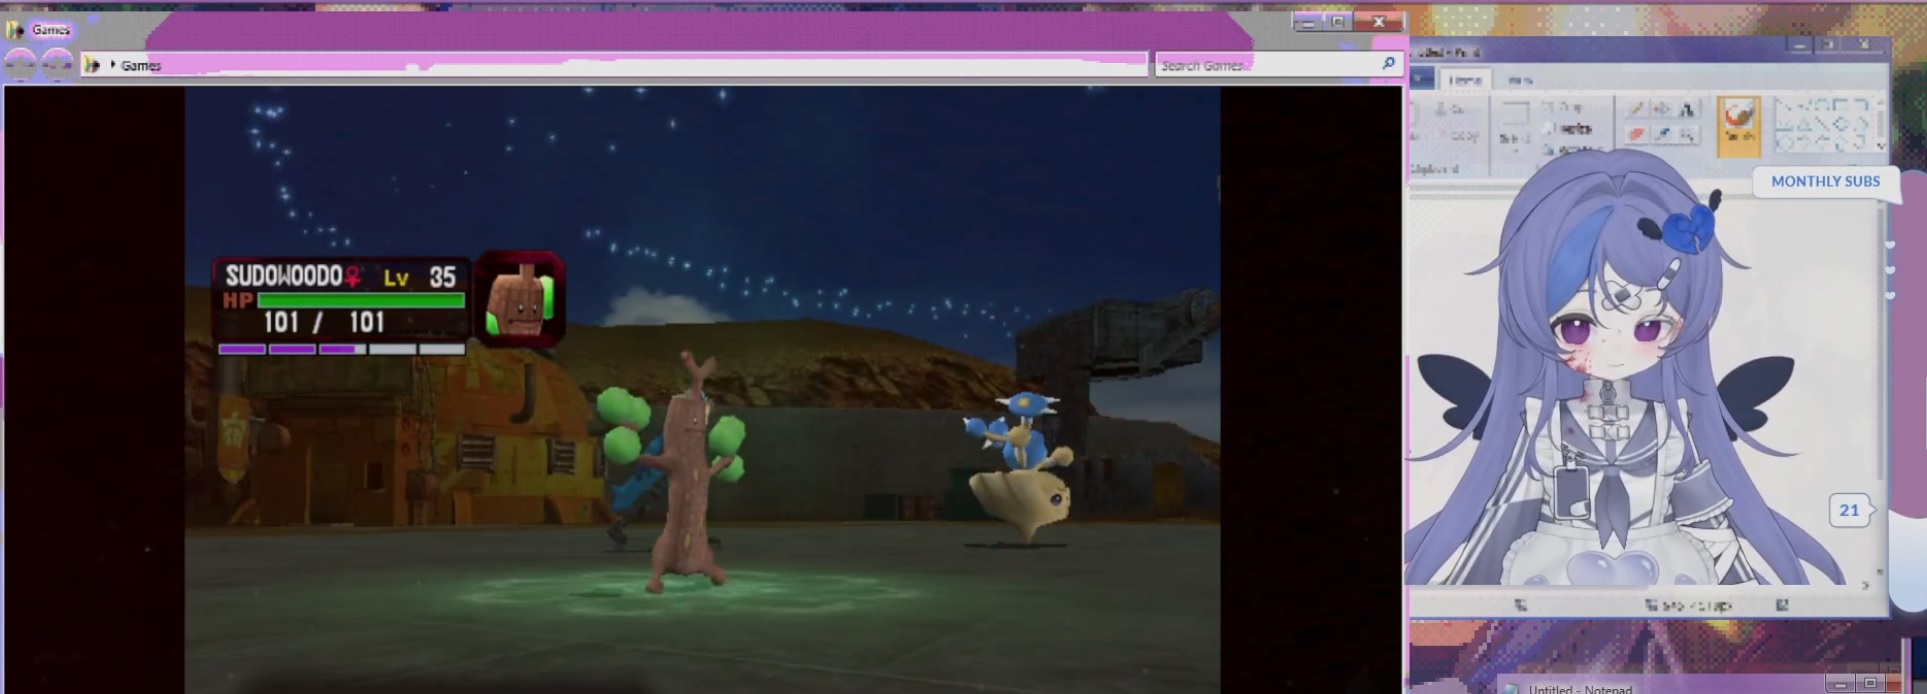
Task: Select the Magnifier tool in Paint
Action: (x=1688, y=135)
